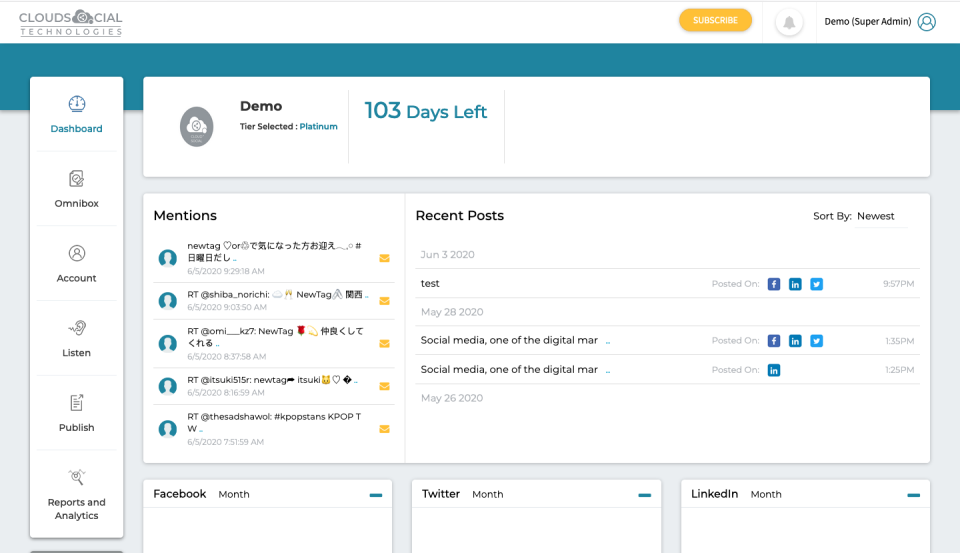Click LinkedIn icon on 1:35PM post
The image size is (960, 553).
[795, 341]
